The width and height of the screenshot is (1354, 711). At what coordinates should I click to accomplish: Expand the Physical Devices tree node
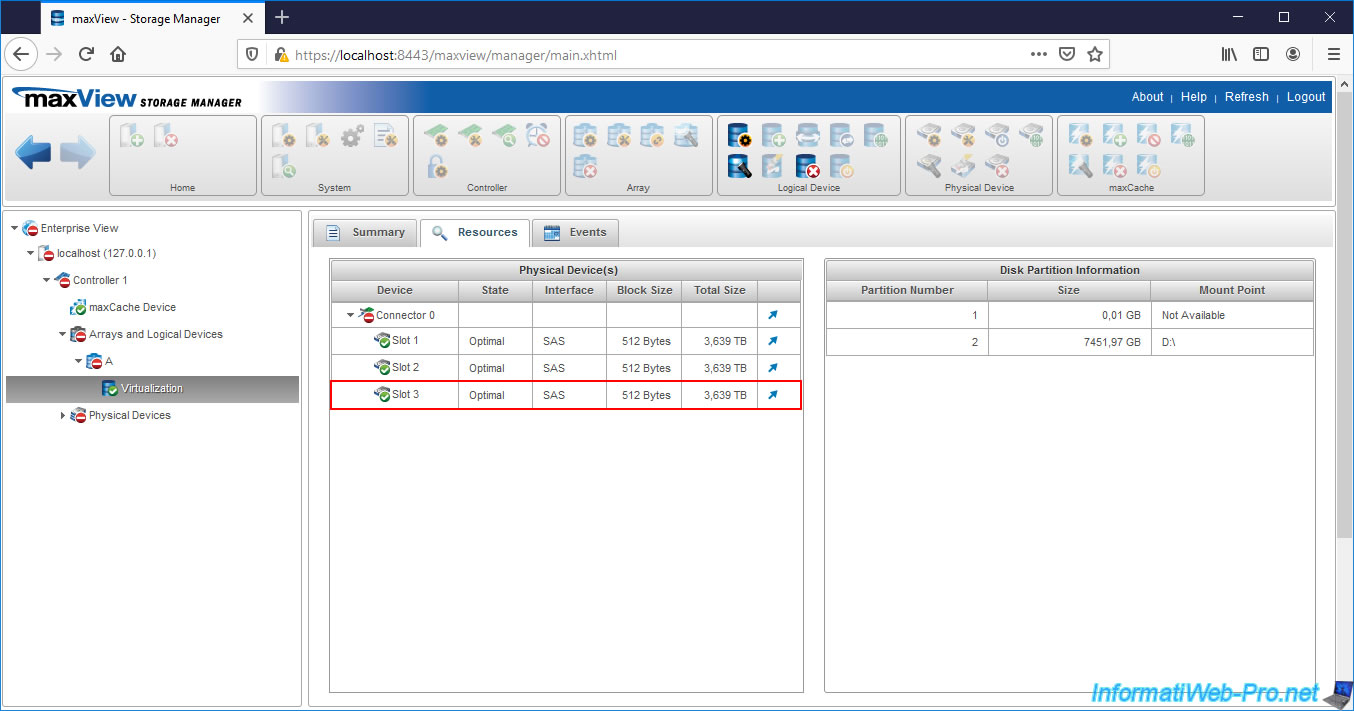(63, 415)
